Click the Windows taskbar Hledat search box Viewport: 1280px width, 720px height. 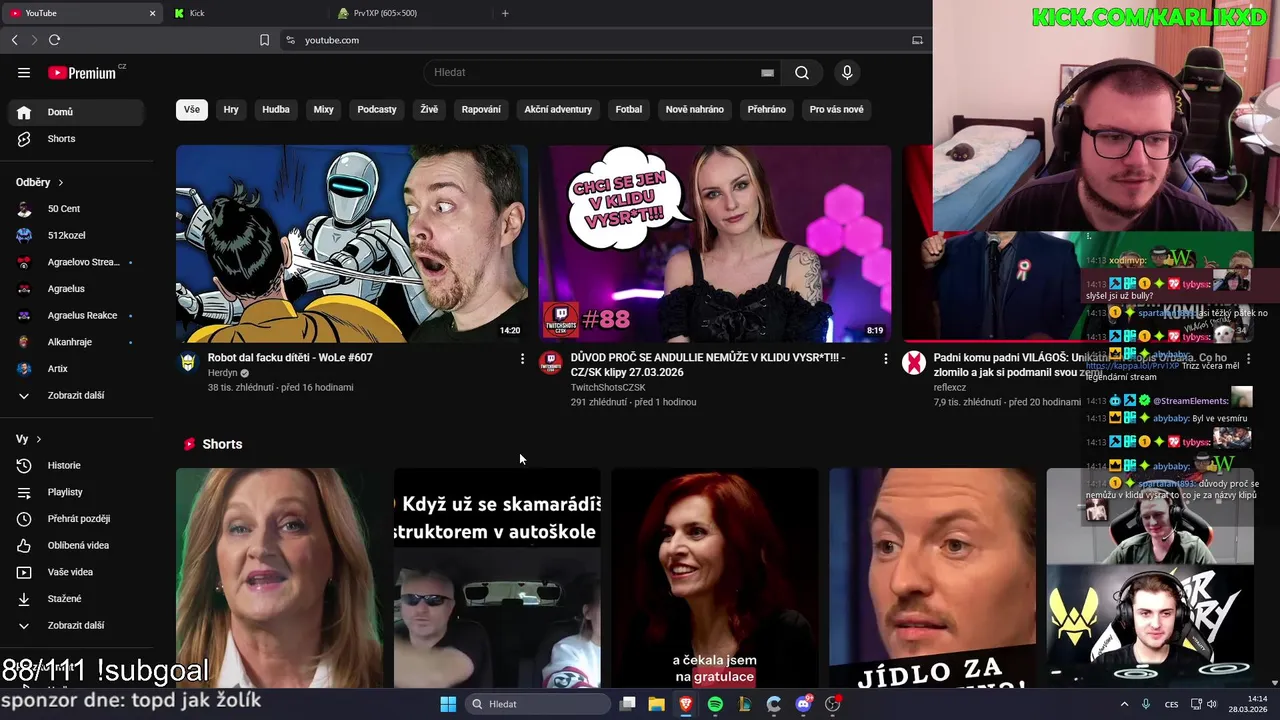pos(539,704)
